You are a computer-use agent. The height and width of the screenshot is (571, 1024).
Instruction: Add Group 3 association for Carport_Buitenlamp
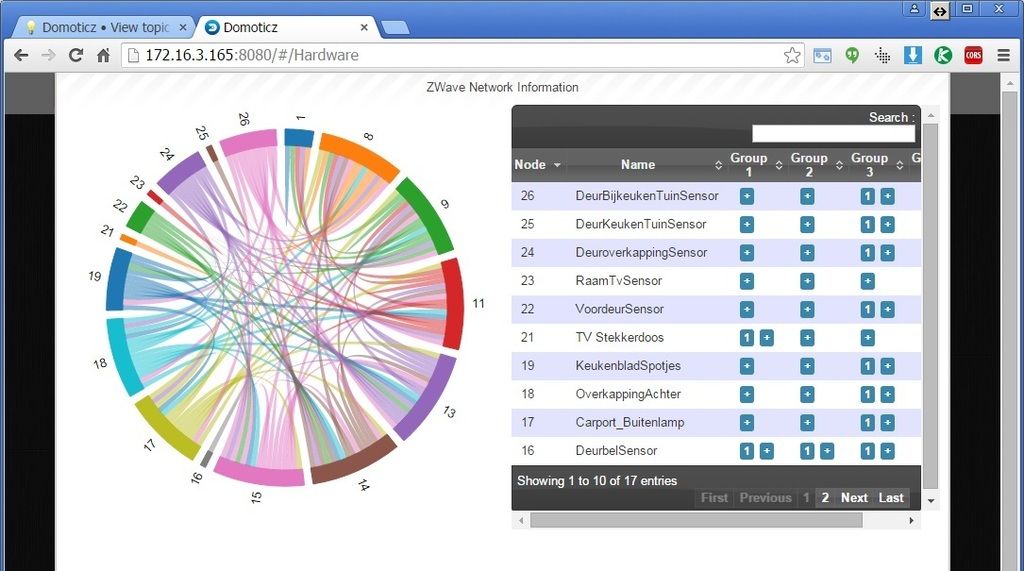(x=887, y=423)
